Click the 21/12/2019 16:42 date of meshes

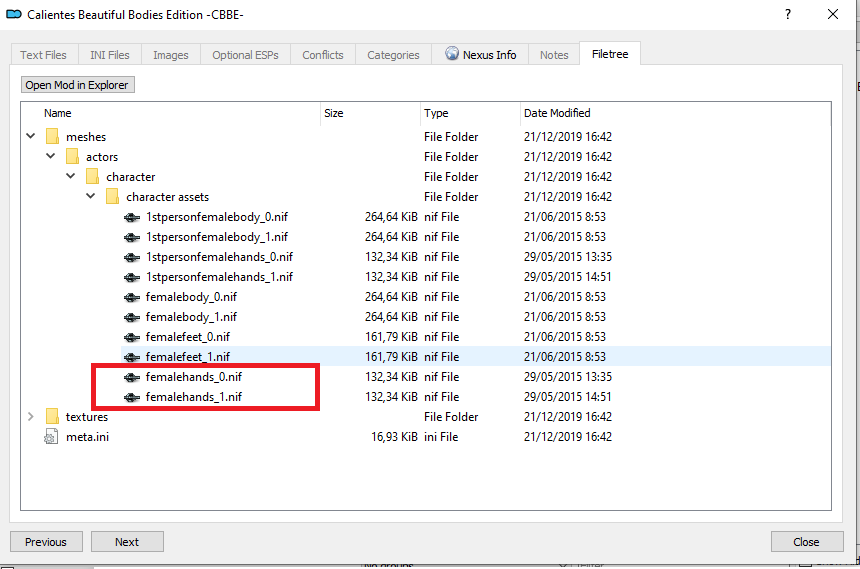[x=568, y=137]
